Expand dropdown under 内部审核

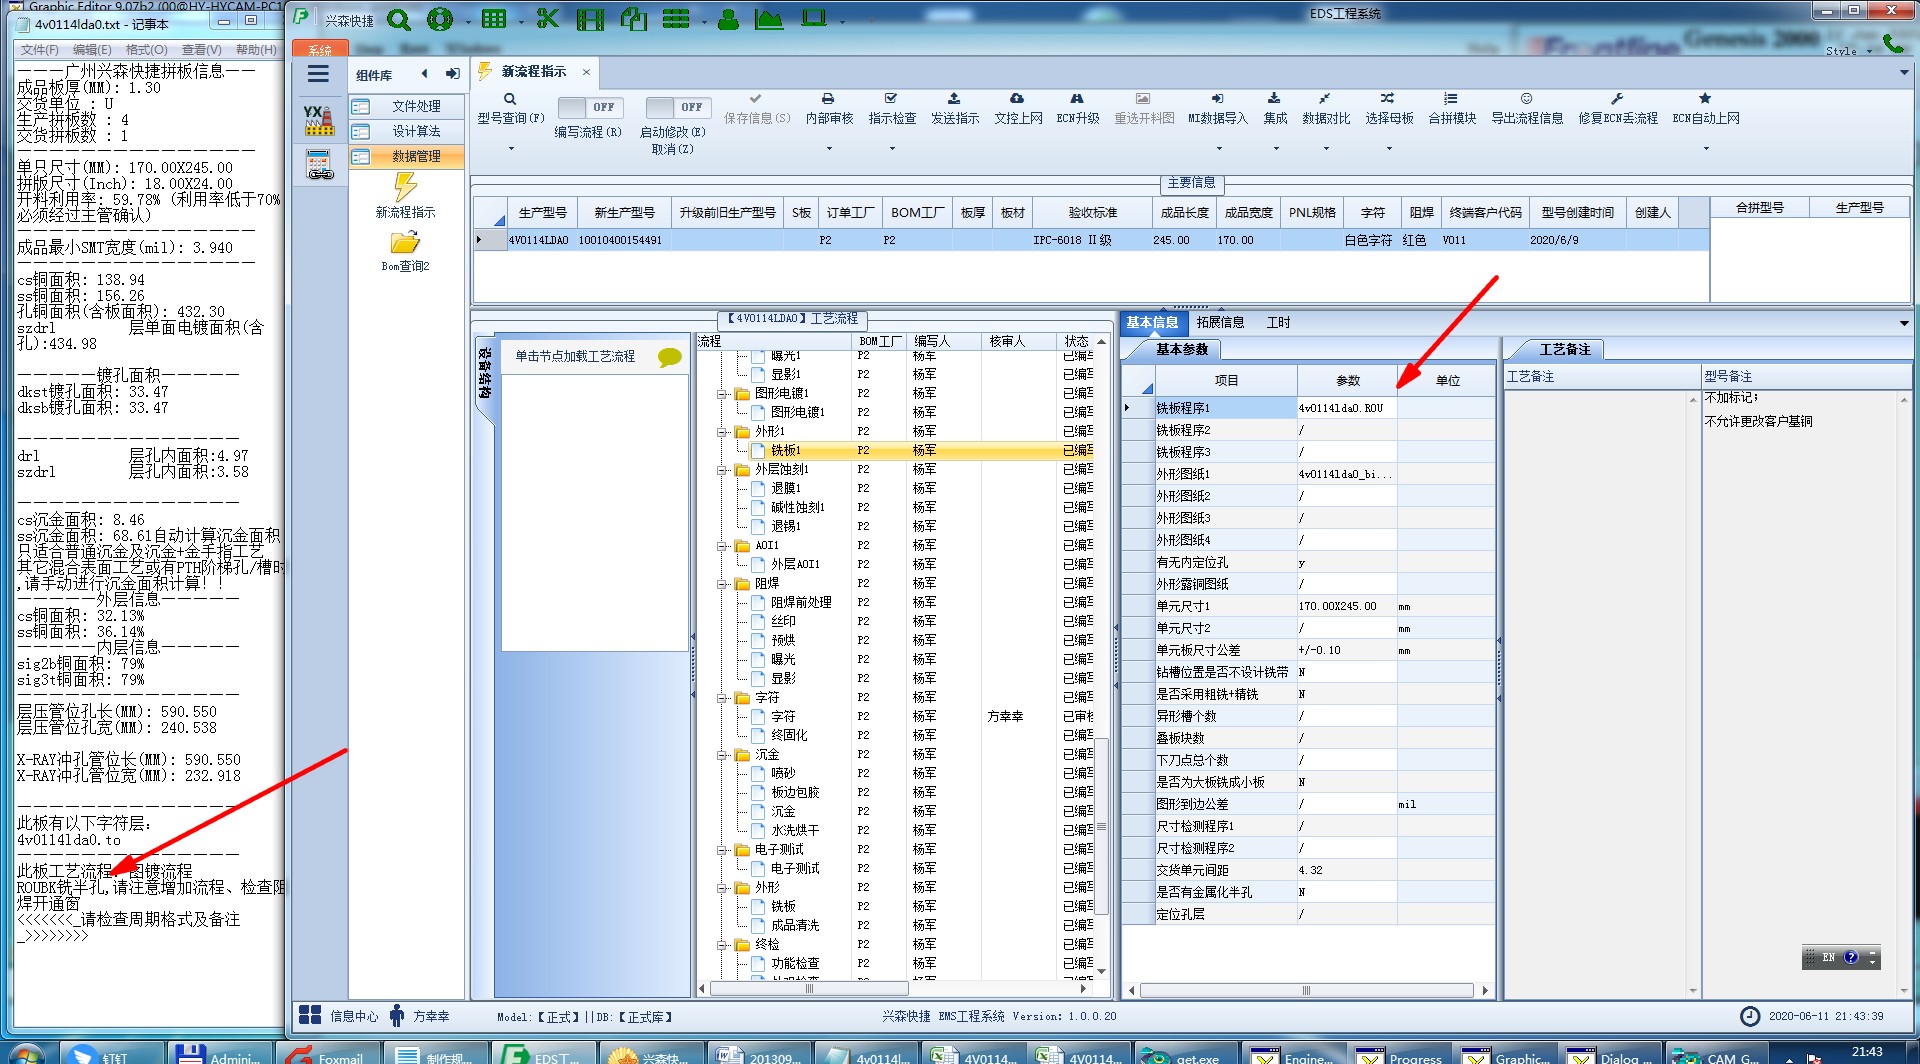tap(828, 149)
